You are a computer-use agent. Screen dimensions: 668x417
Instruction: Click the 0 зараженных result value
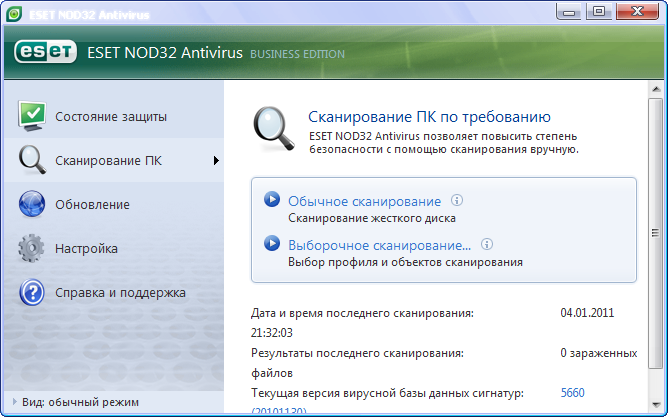(599, 353)
